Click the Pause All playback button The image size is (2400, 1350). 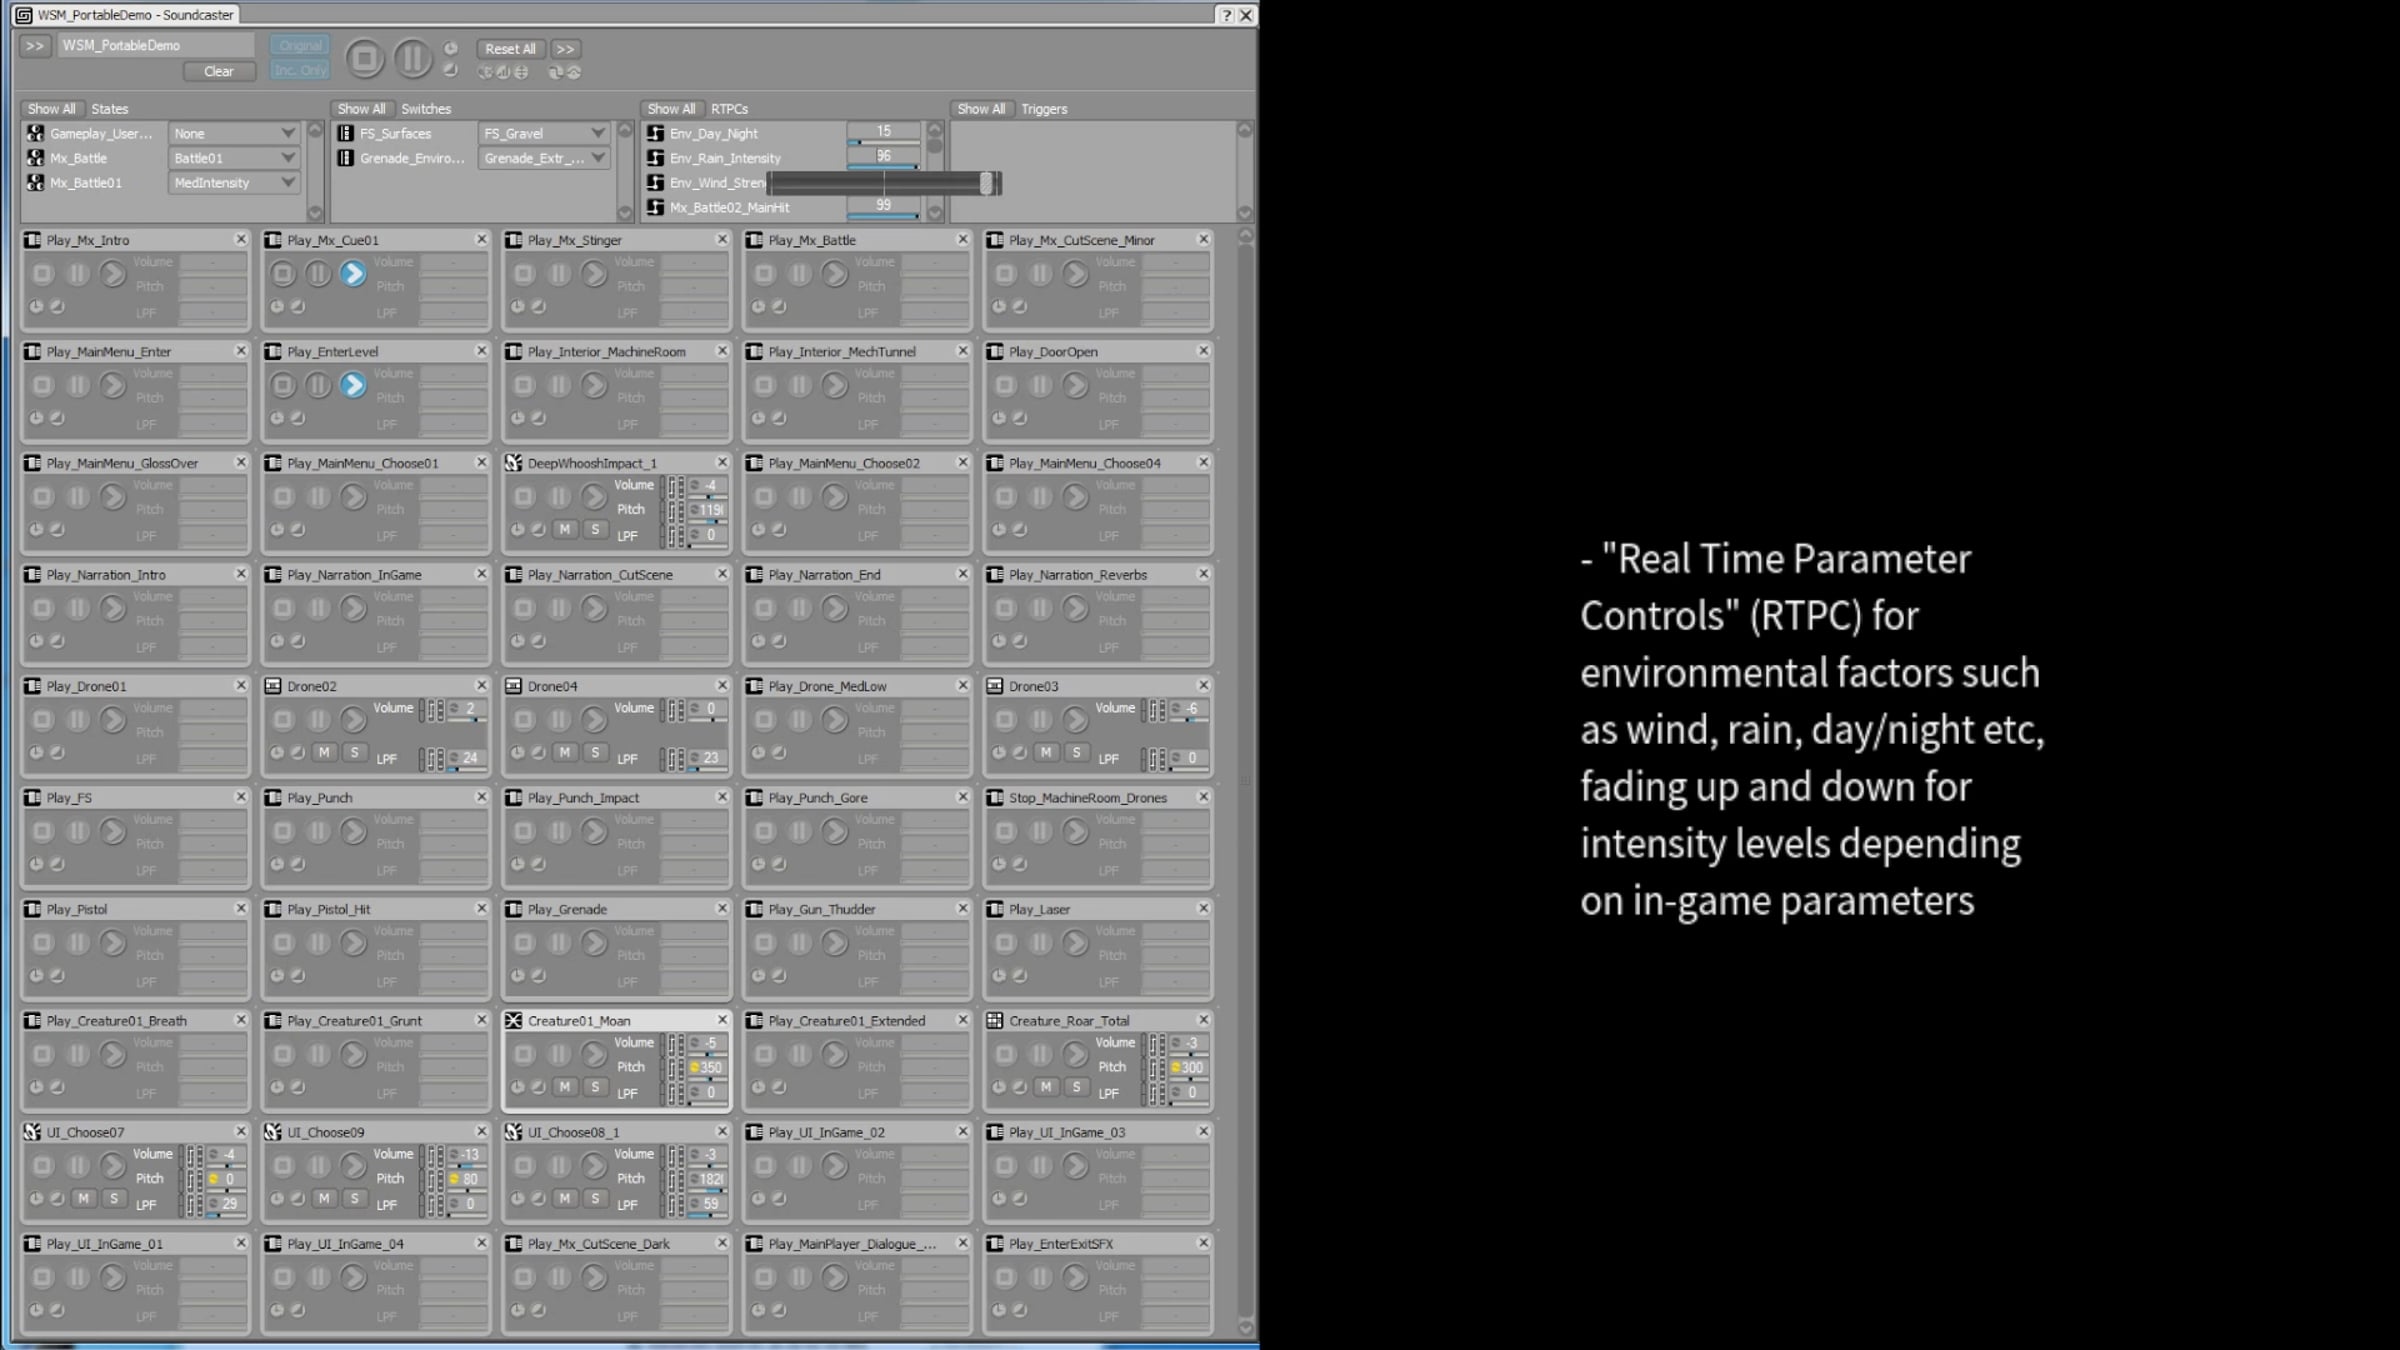point(412,58)
